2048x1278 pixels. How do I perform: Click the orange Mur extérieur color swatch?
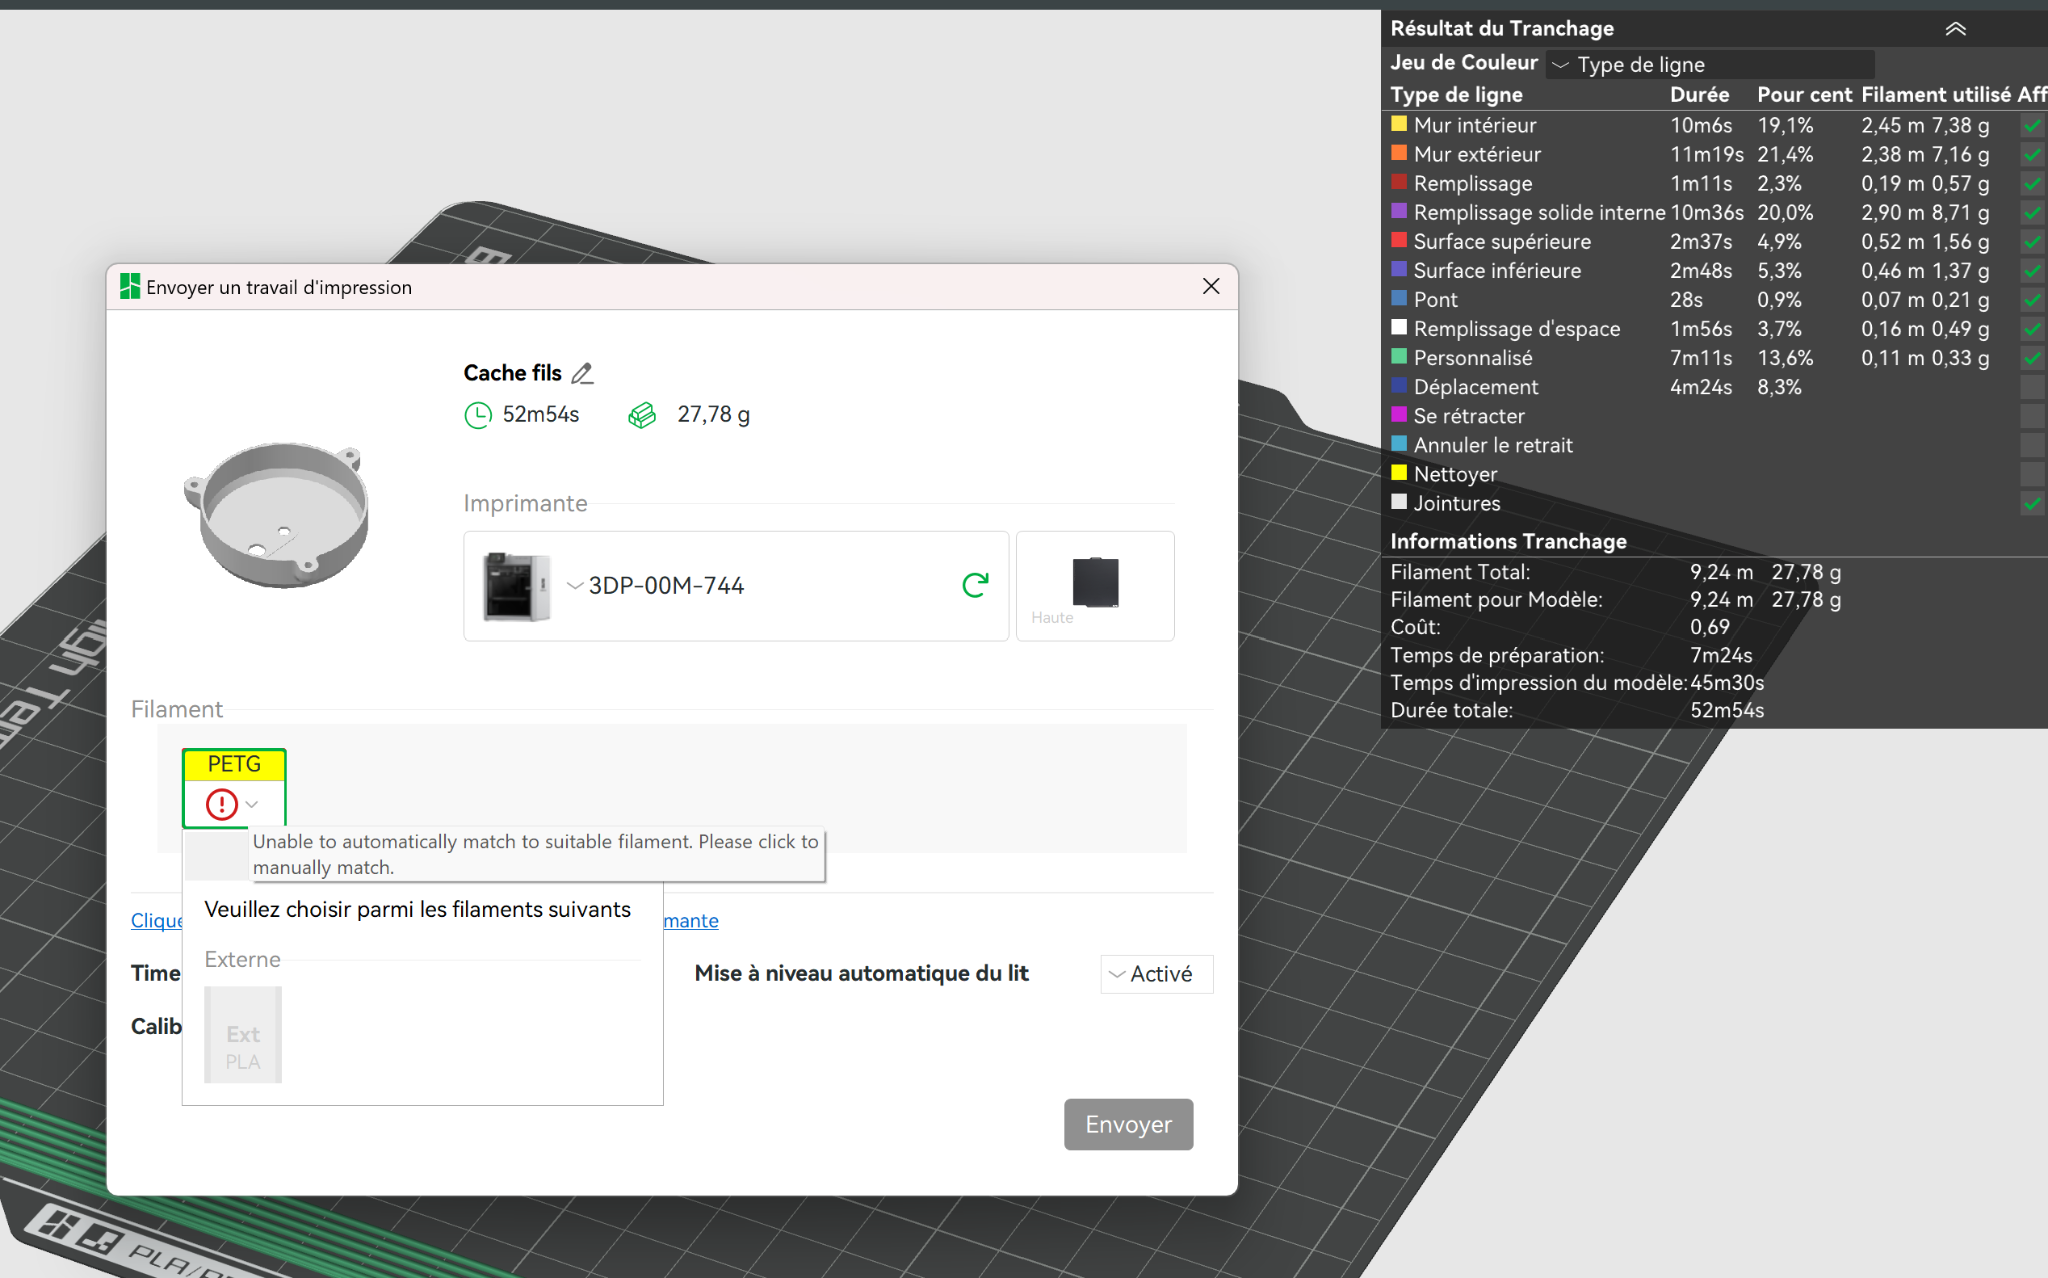[1399, 154]
